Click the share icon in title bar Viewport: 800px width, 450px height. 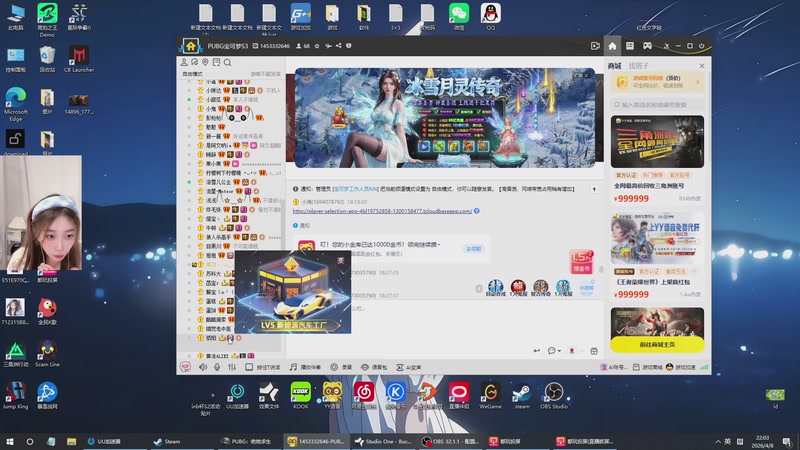(338, 46)
